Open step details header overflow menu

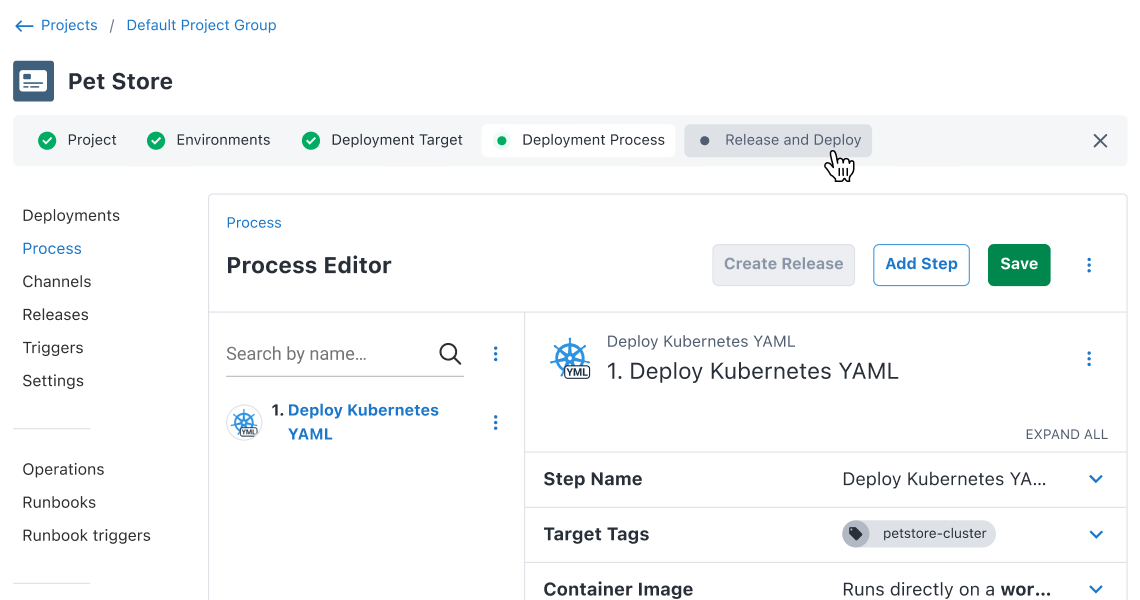(1089, 359)
